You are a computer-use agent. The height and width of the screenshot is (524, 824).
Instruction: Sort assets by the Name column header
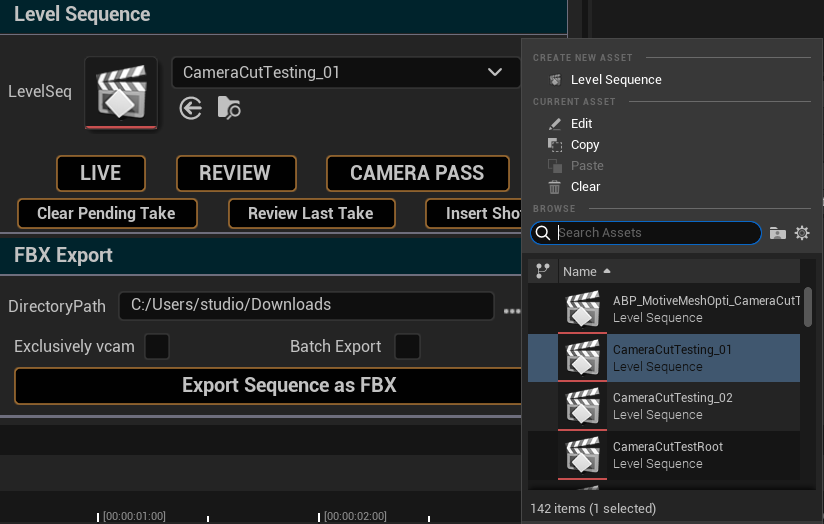[x=580, y=271]
